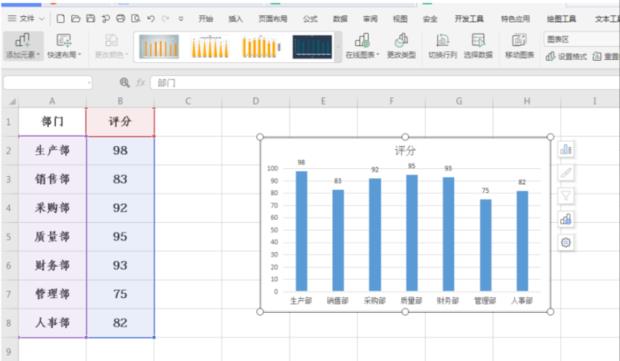Image resolution: width=620 pixels, height=361 pixels.
Task: Expand the Quick Layout dropdown
Action: tap(64, 46)
